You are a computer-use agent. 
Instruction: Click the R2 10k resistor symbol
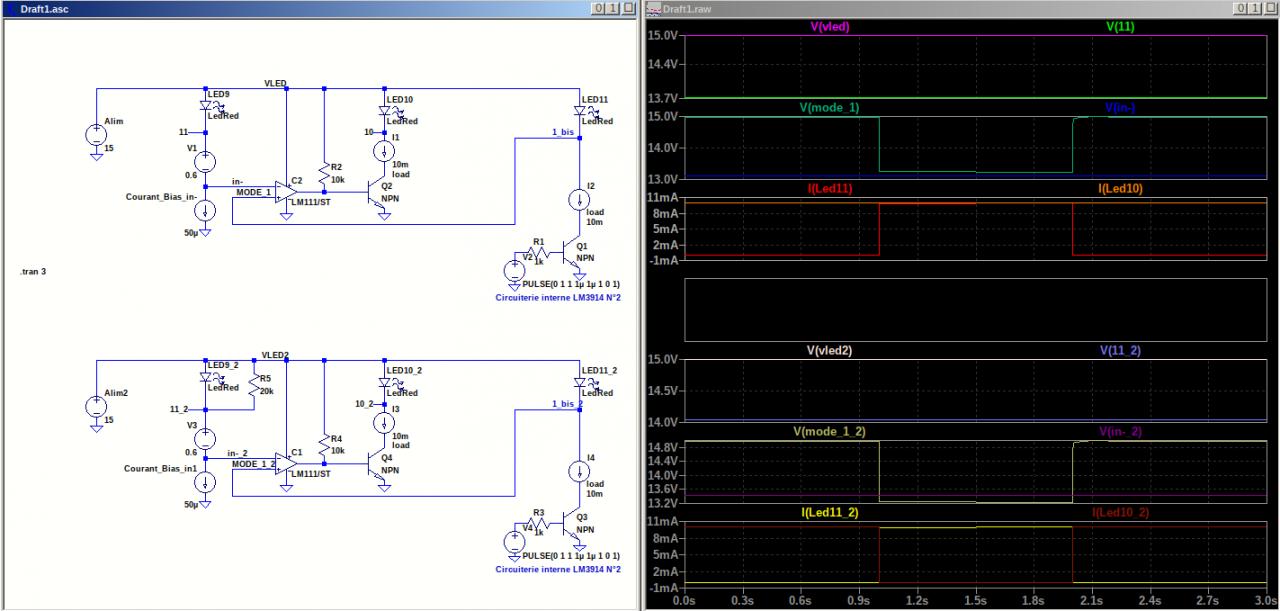click(x=324, y=175)
